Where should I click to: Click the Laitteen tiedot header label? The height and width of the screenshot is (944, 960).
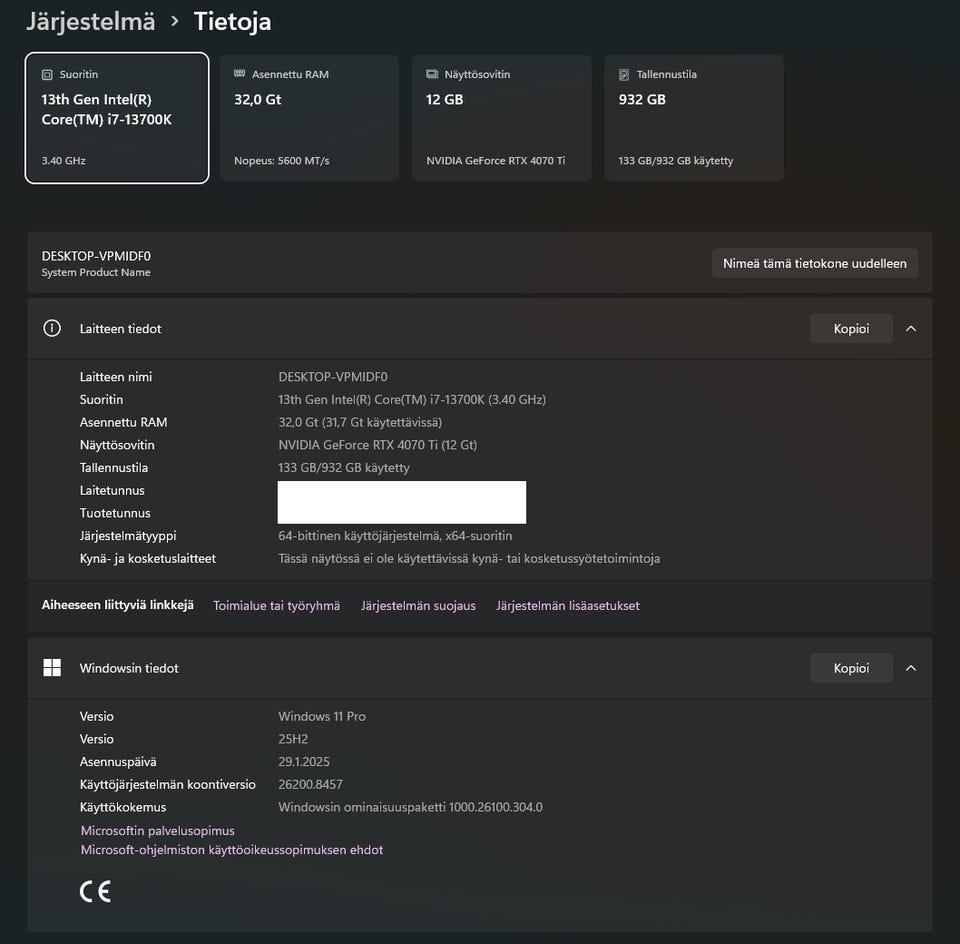(x=121, y=329)
